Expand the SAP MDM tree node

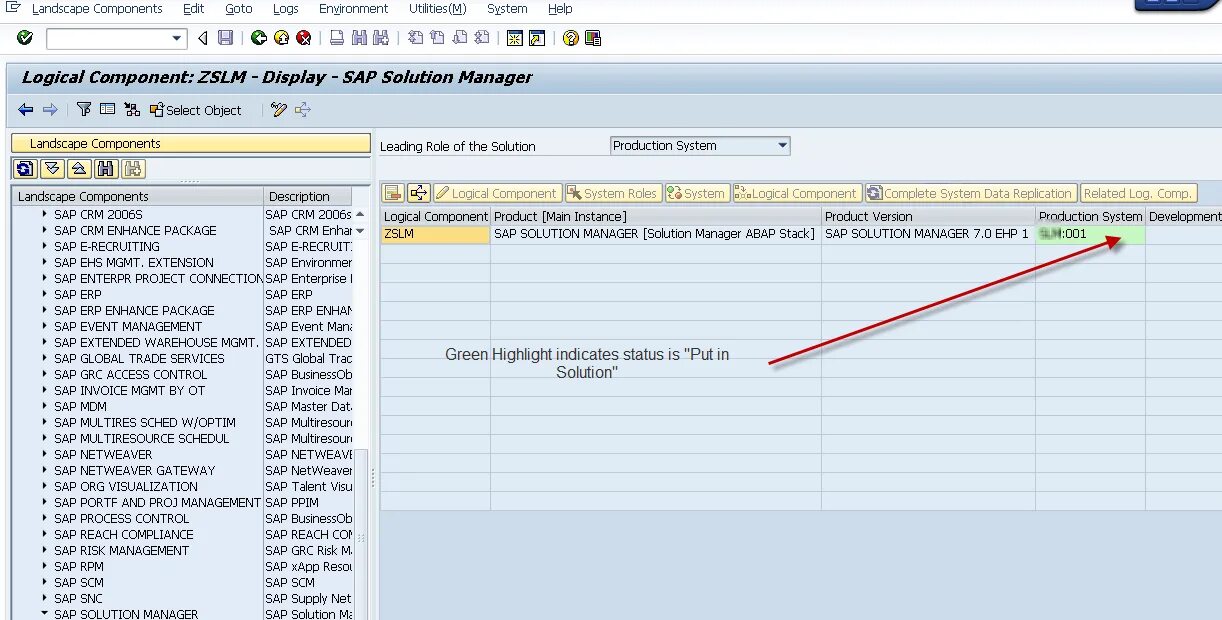45,406
